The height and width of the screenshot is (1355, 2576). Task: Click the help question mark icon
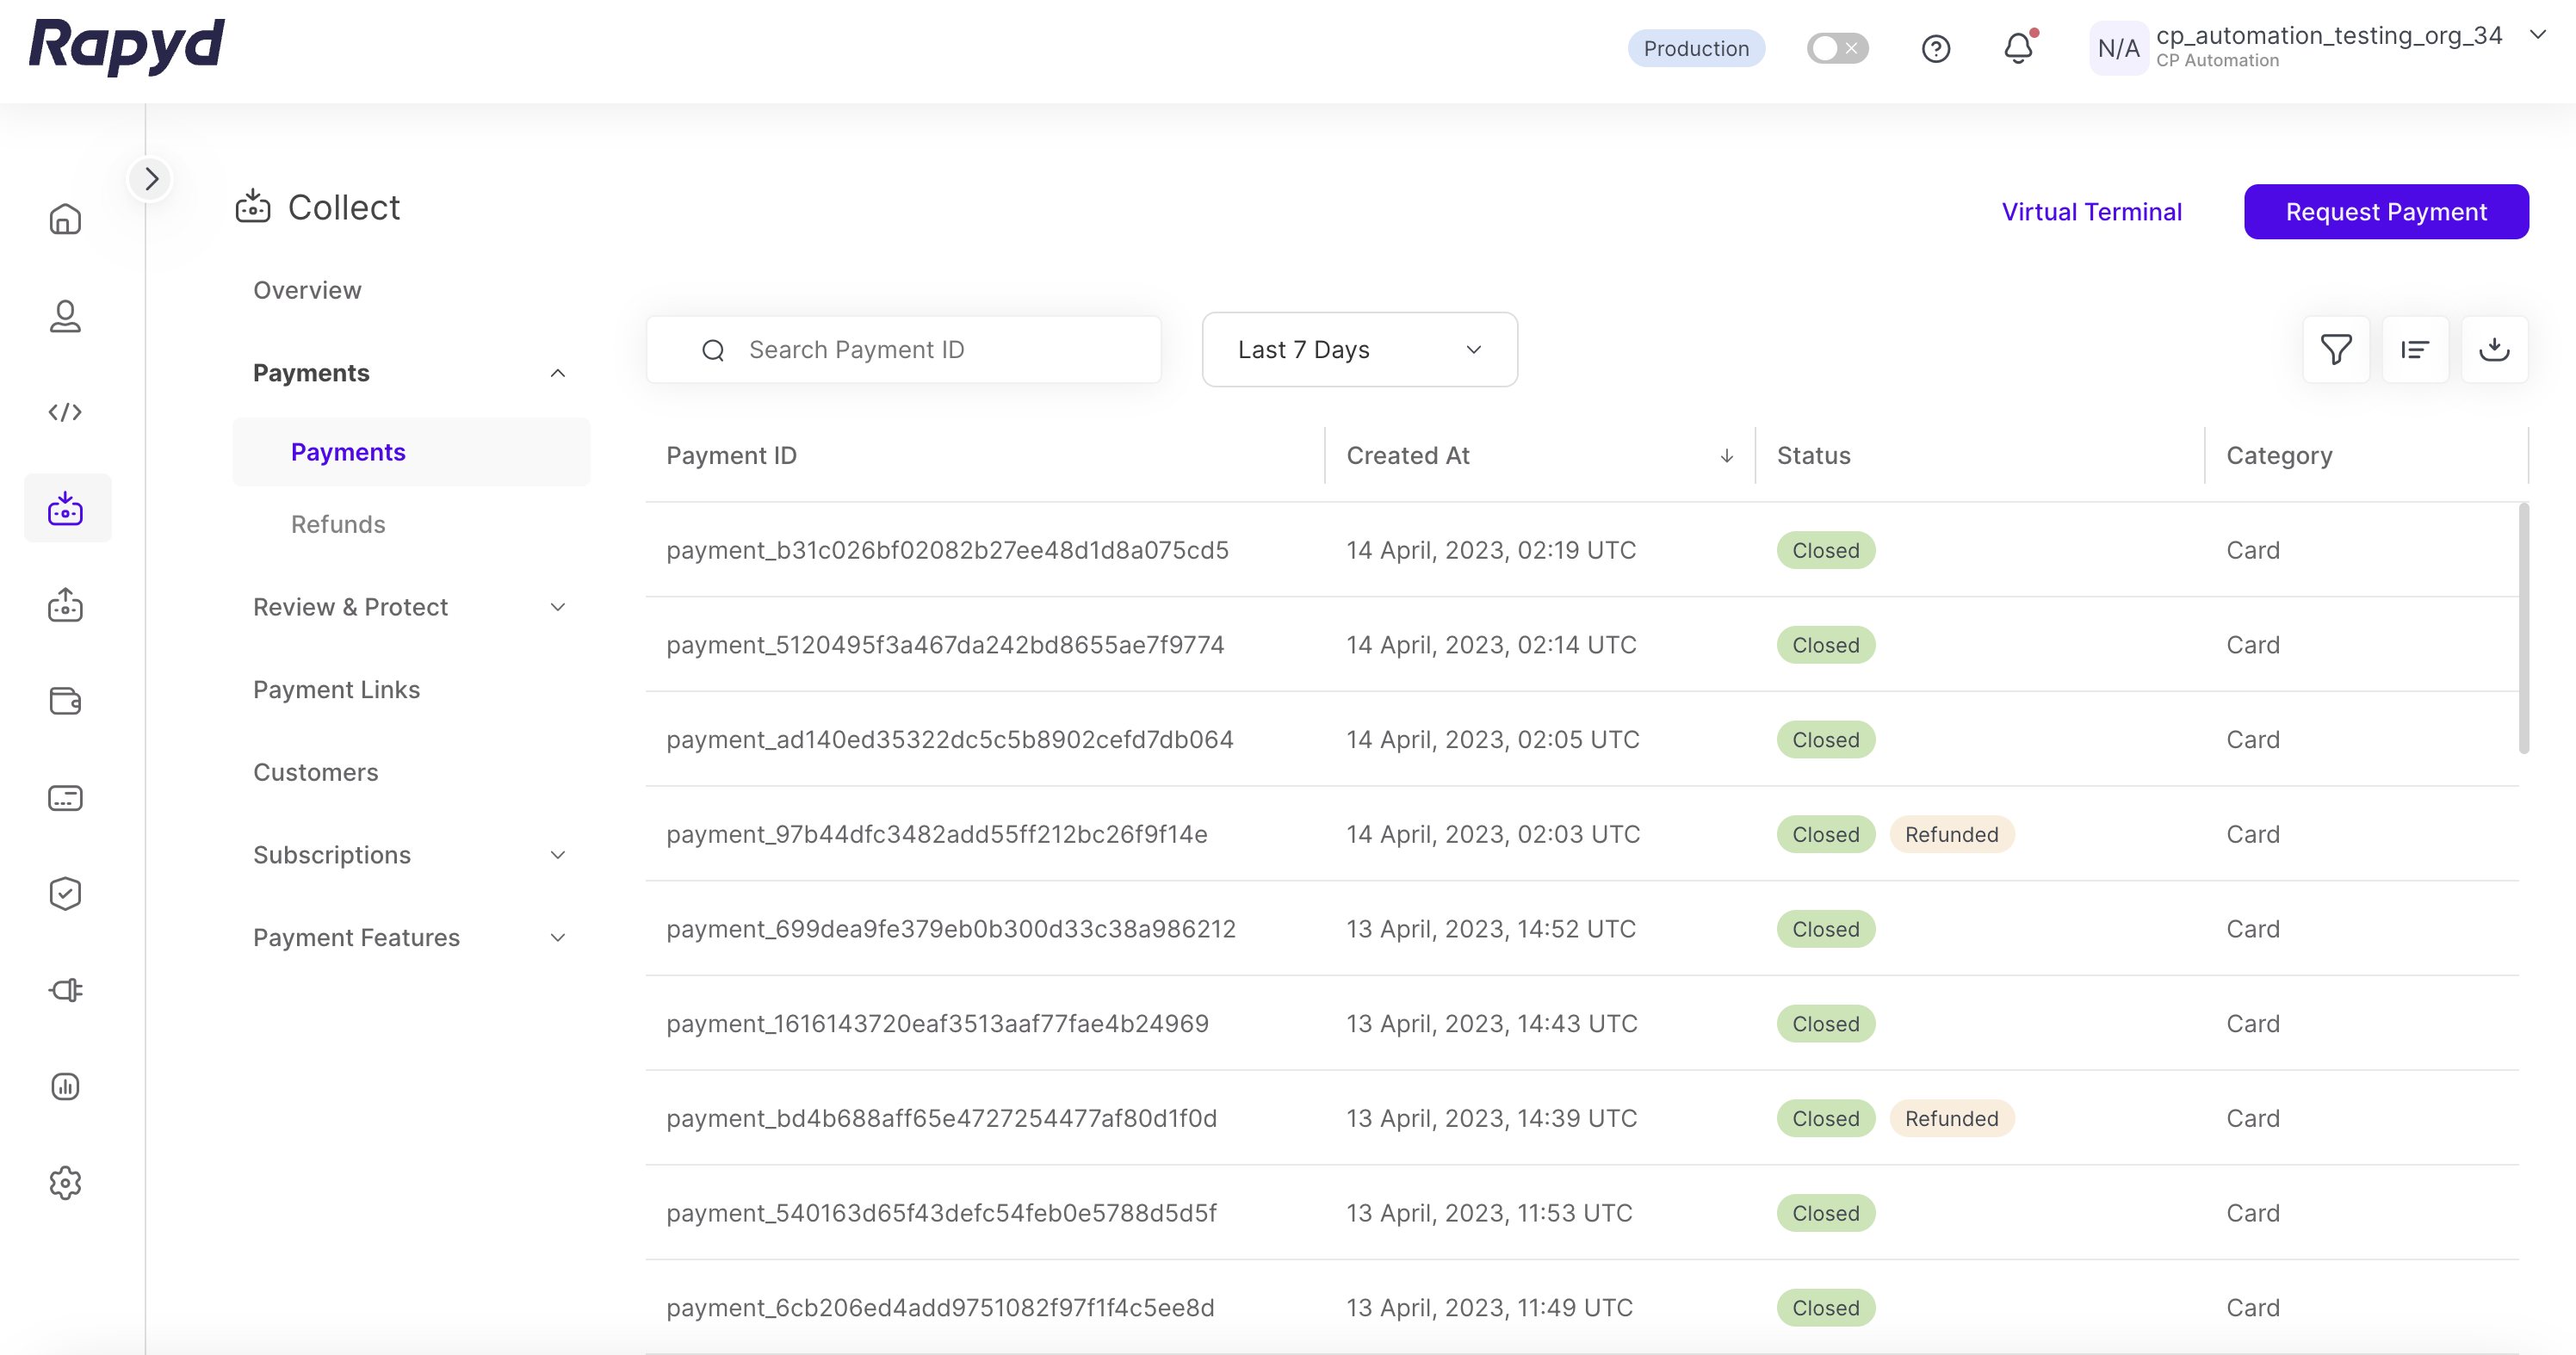tap(1935, 48)
